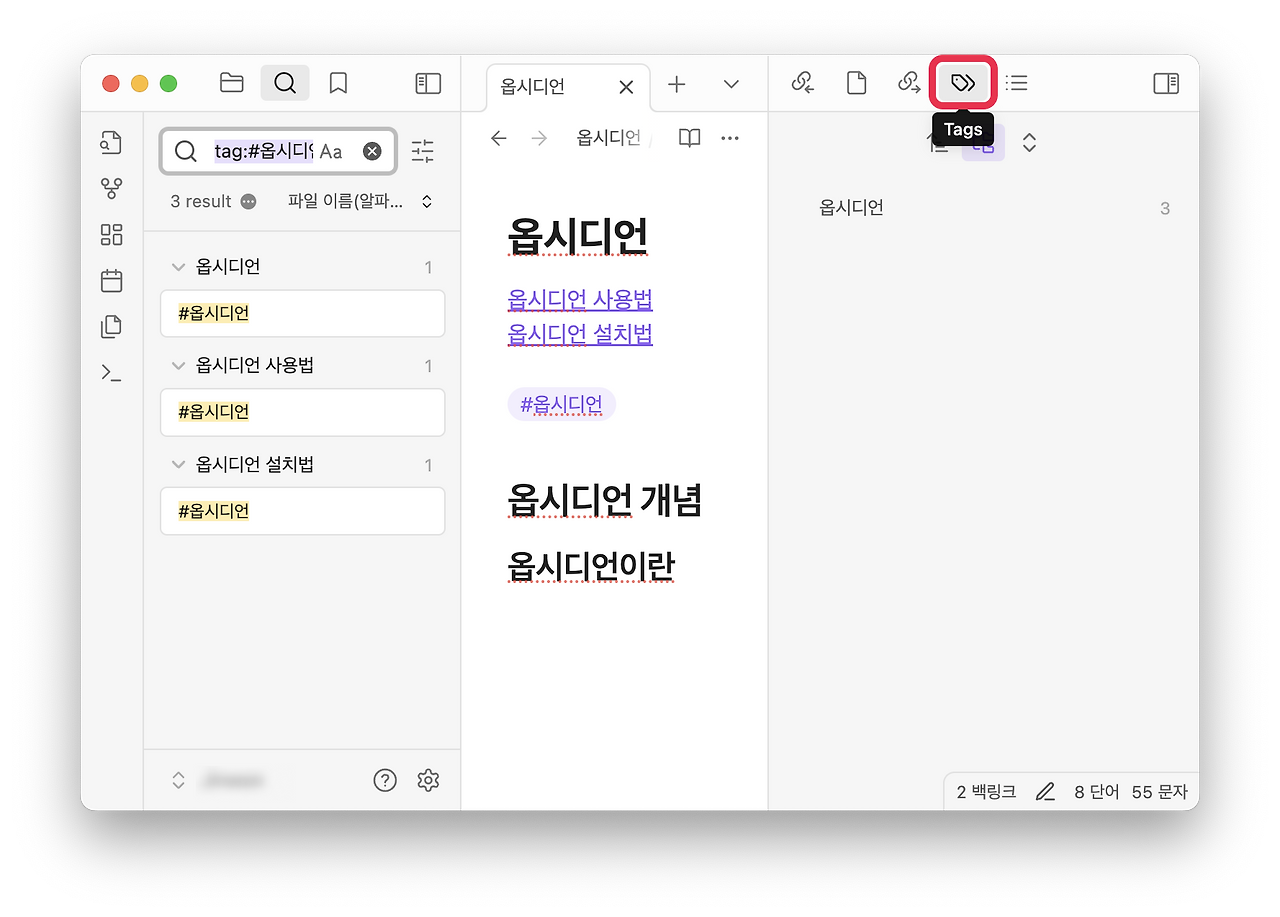
Task: Select the 옵시디언 note tab
Action: (x=568, y=87)
